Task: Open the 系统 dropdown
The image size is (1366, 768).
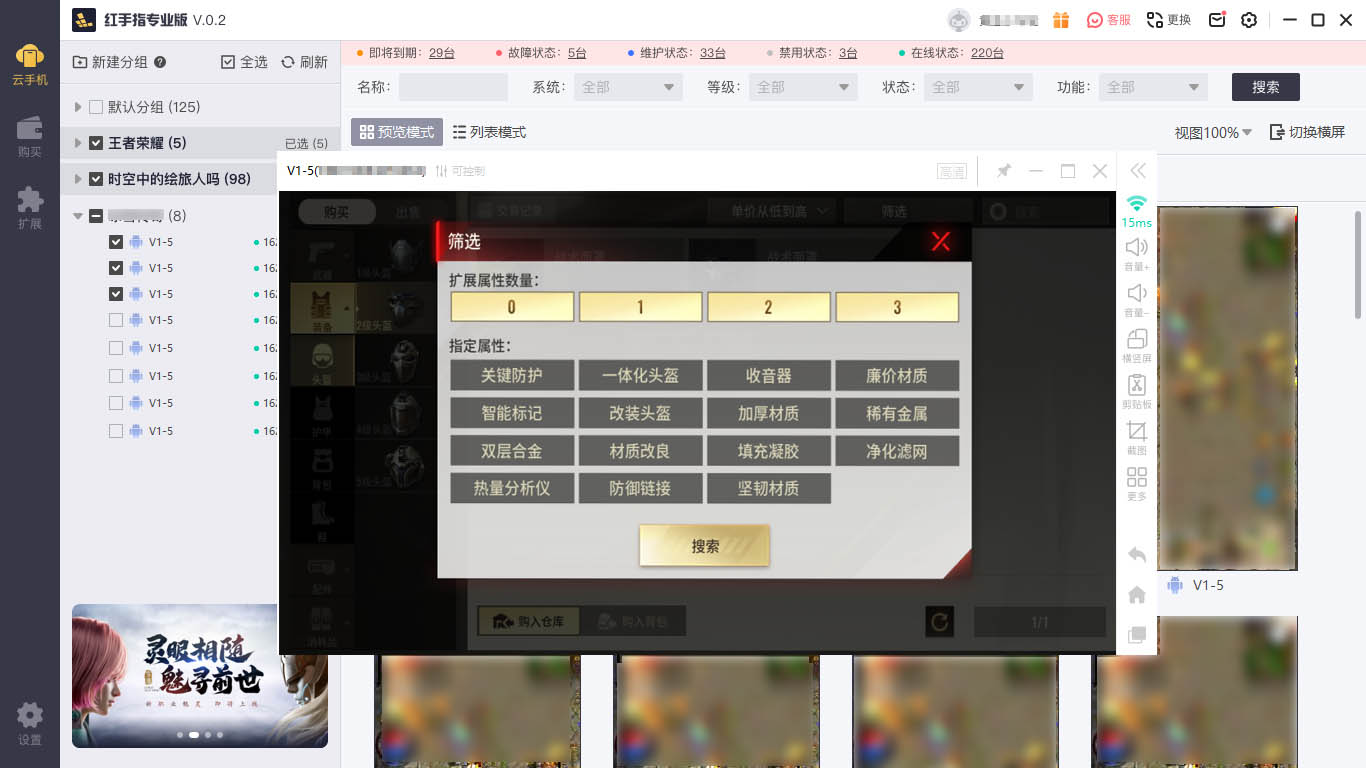Action: click(x=628, y=87)
